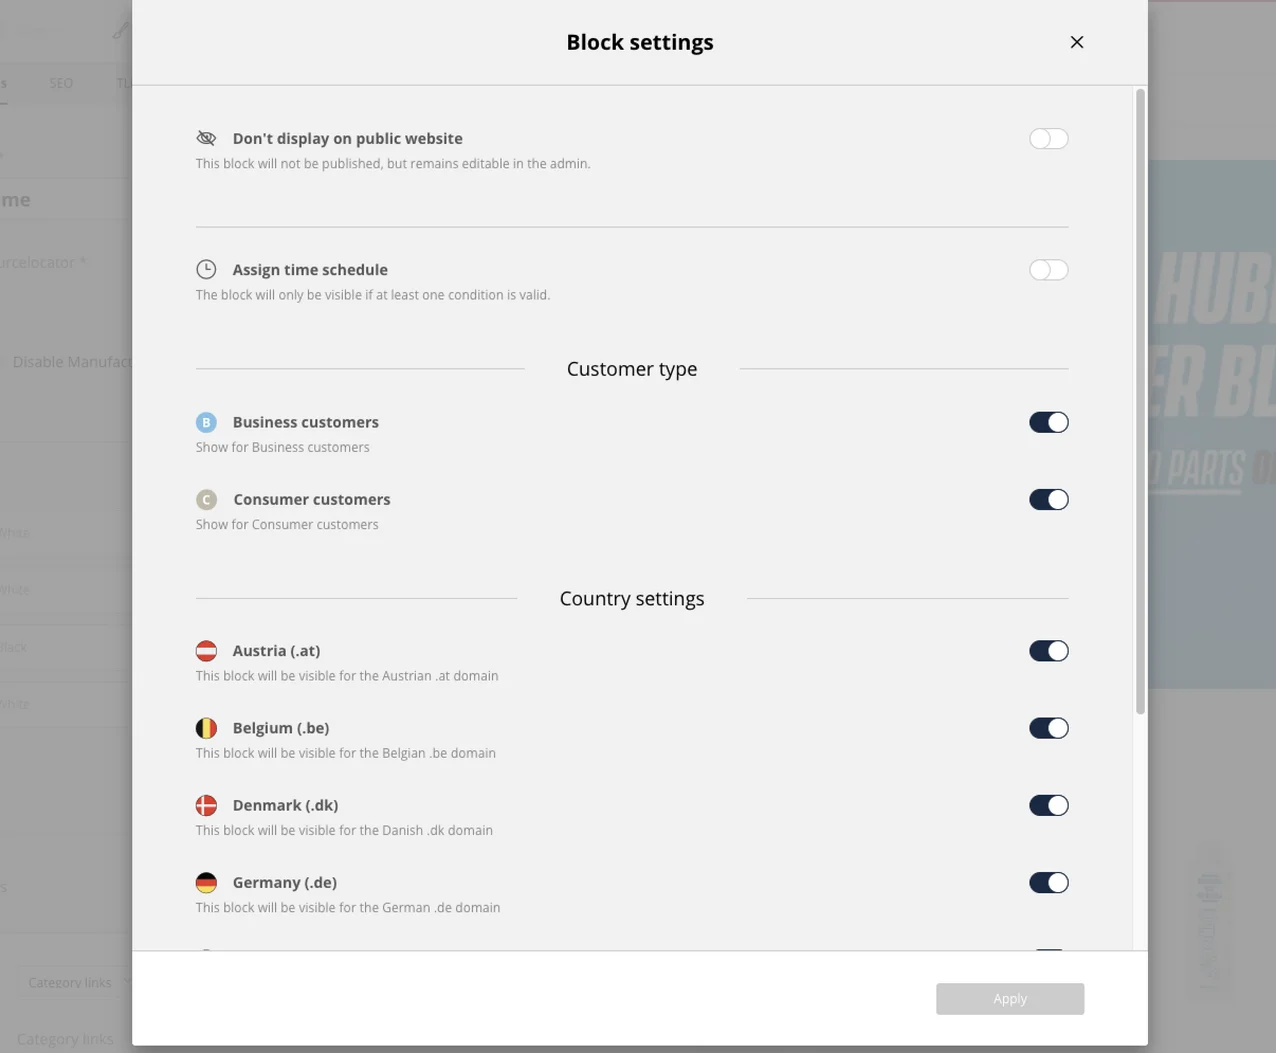Image resolution: width=1276 pixels, height=1053 pixels.
Task: Toggle Austria (.at) visibility off
Action: [1048, 651]
